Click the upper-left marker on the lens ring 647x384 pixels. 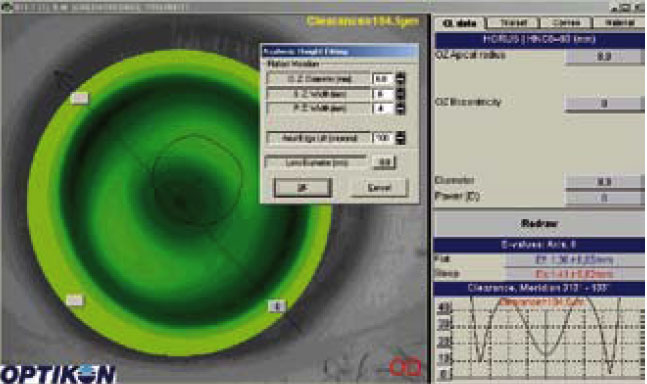(x=80, y=98)
